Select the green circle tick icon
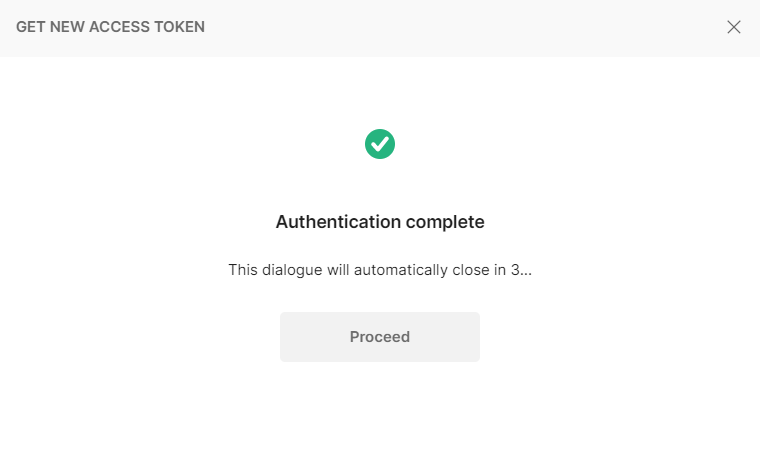The image size is (760, 472). (380, 144)
